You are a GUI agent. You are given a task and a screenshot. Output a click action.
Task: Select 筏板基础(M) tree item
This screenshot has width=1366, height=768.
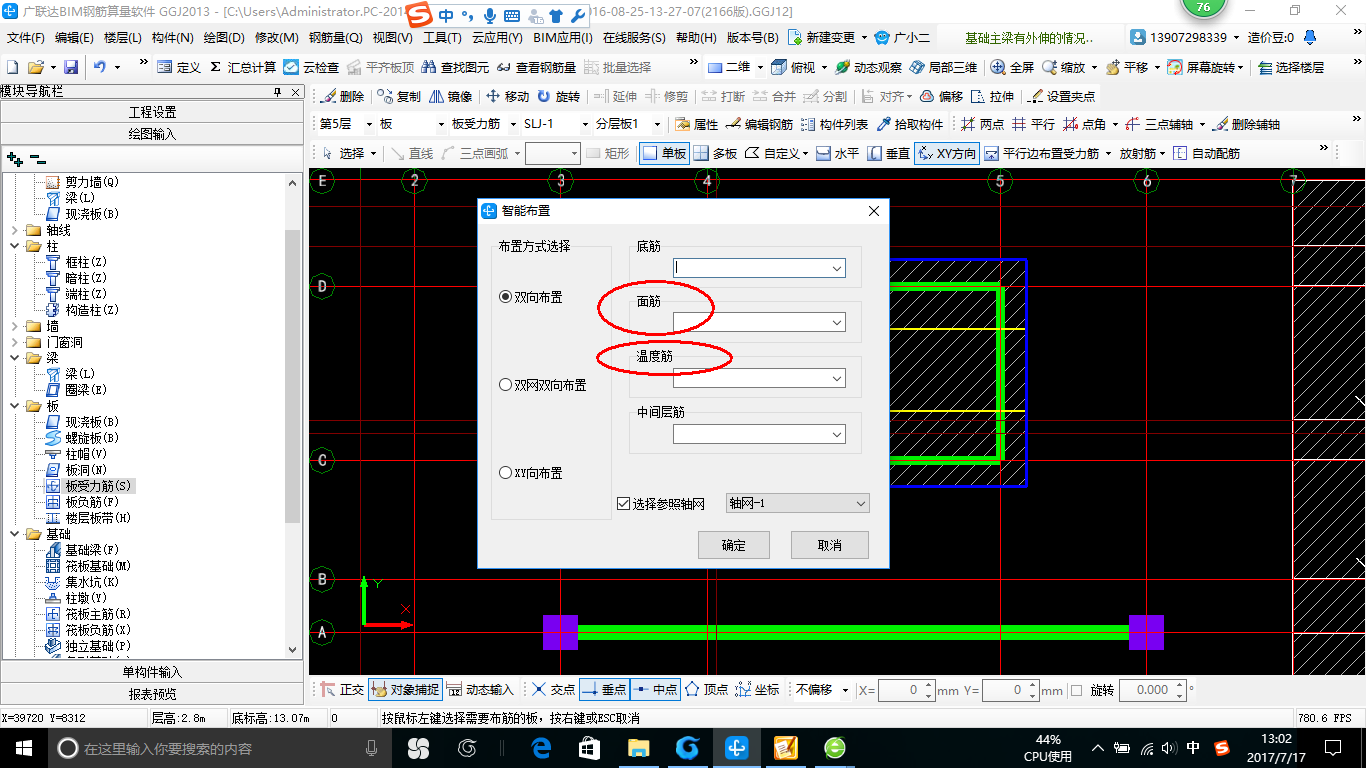click(x=98, y=566)
